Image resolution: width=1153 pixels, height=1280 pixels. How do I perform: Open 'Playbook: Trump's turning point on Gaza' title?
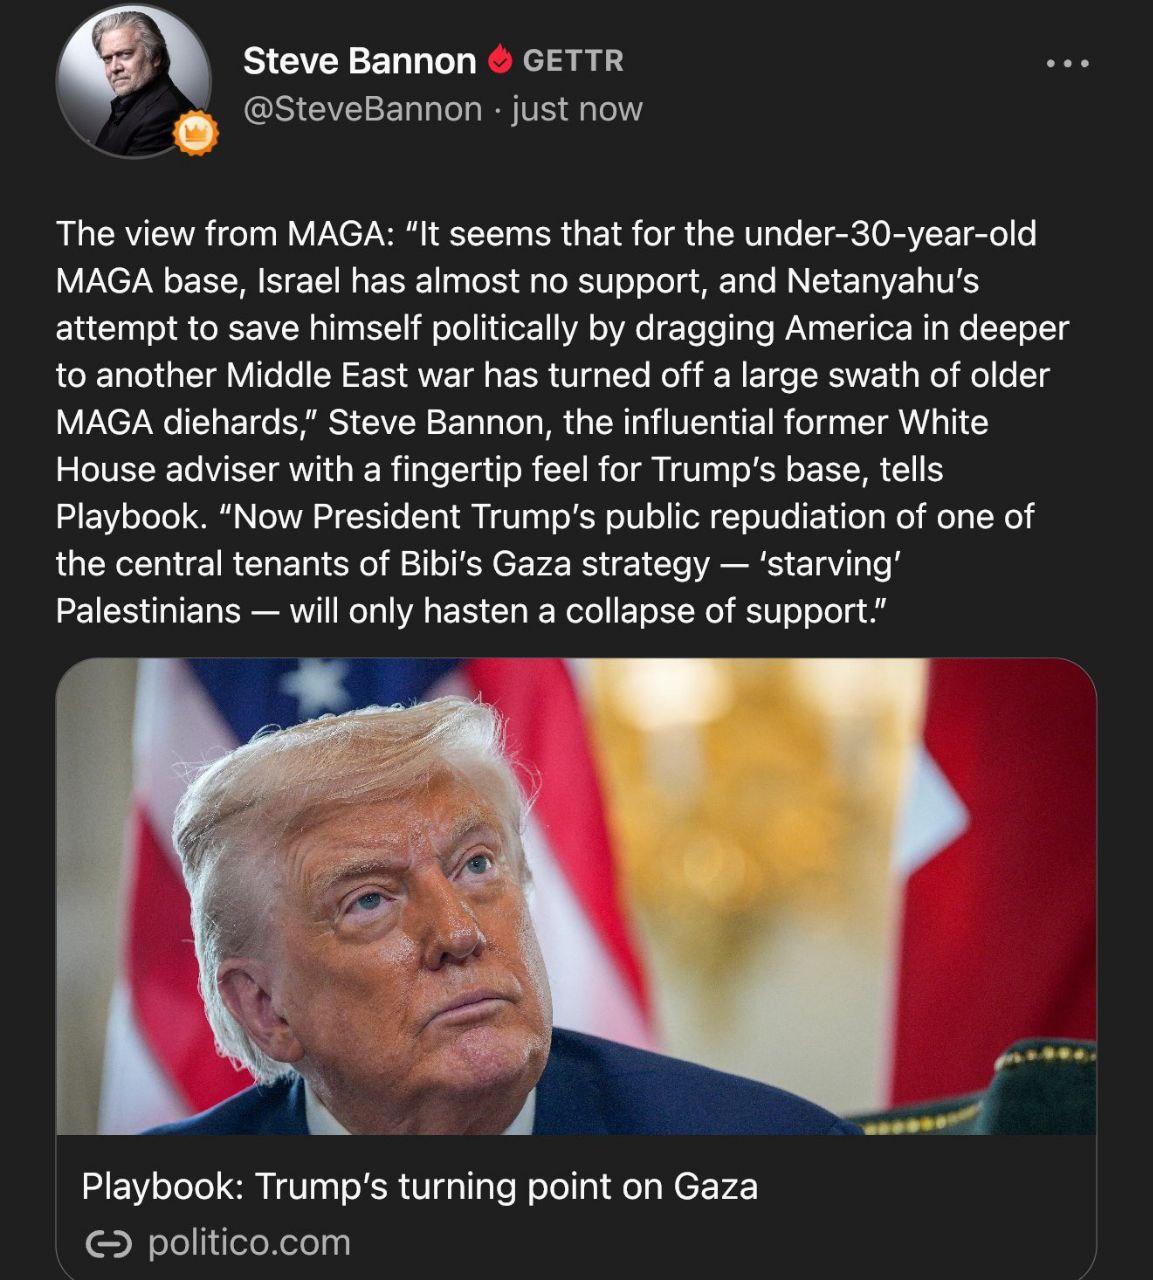(419, 1186)
